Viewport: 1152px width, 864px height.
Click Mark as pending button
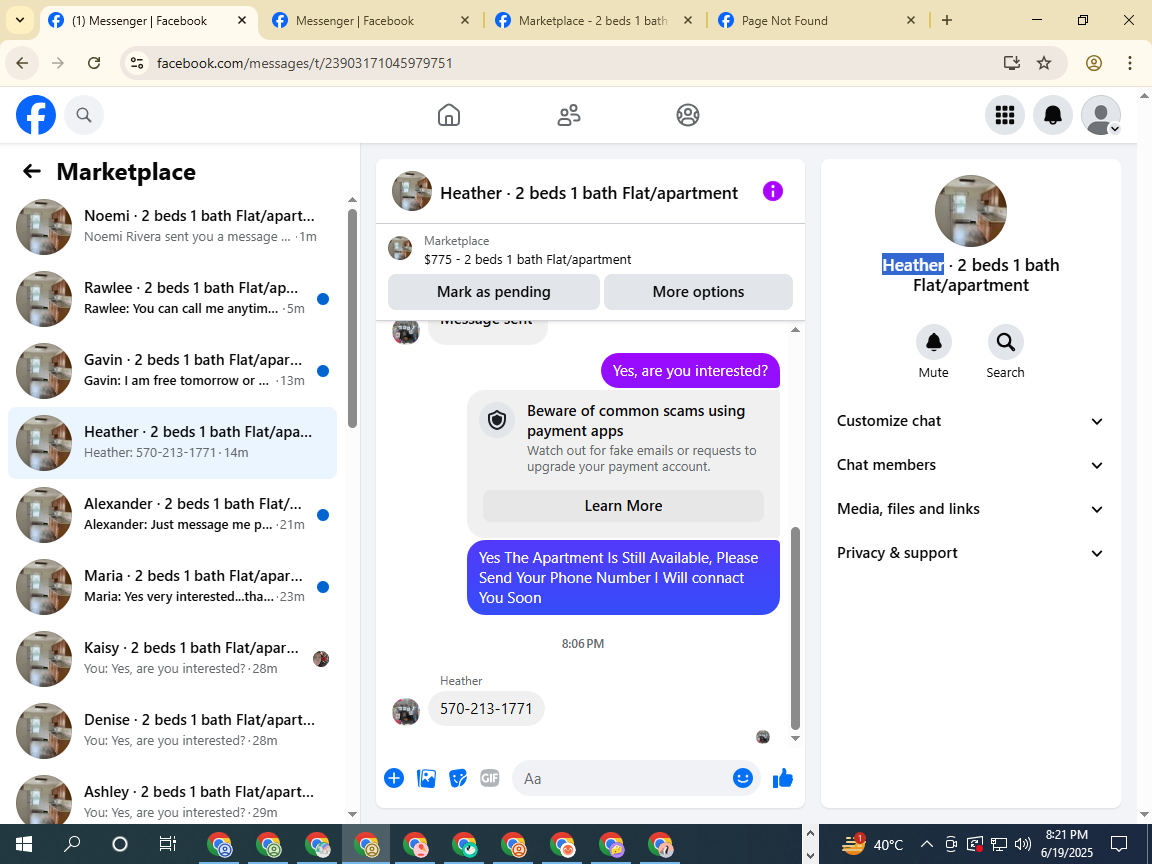pyautogui.click(x=494, y=292)
